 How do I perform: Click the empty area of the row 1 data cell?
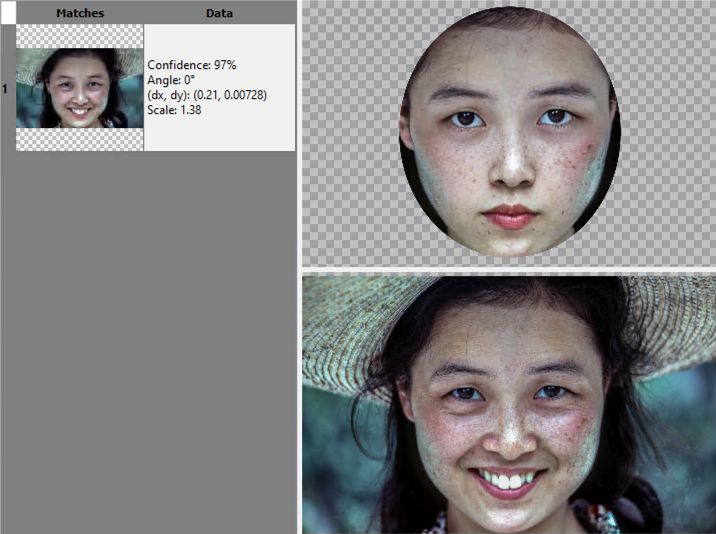click(219, 135)
